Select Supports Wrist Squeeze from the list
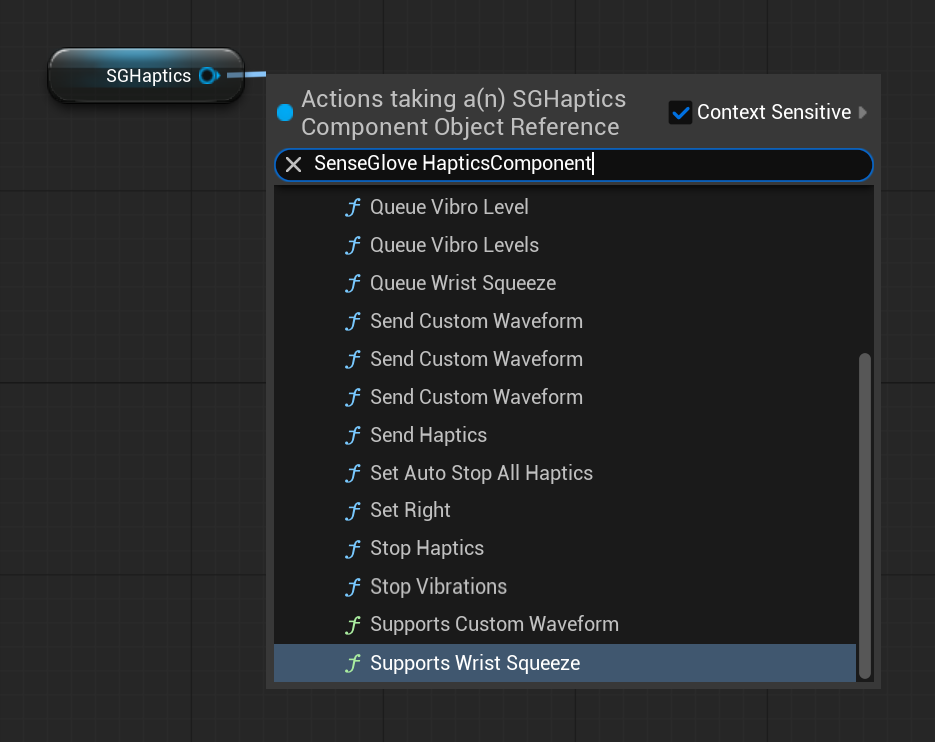 coord(475,662)
